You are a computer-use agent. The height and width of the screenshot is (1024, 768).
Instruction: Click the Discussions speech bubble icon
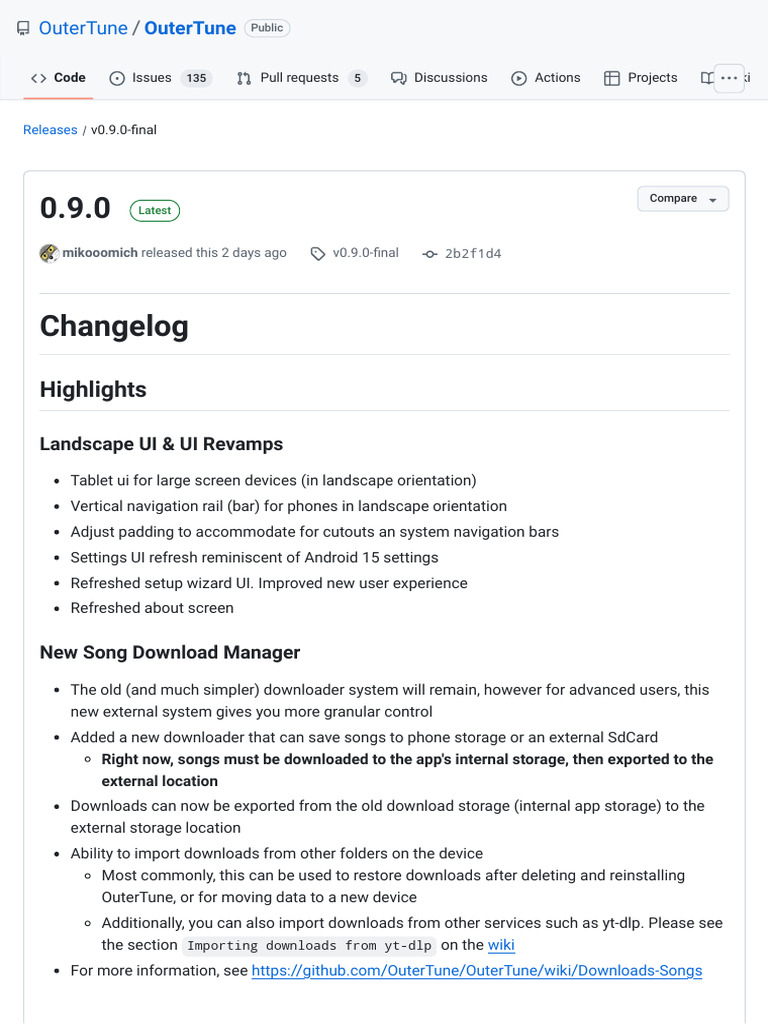click(399, 78)
